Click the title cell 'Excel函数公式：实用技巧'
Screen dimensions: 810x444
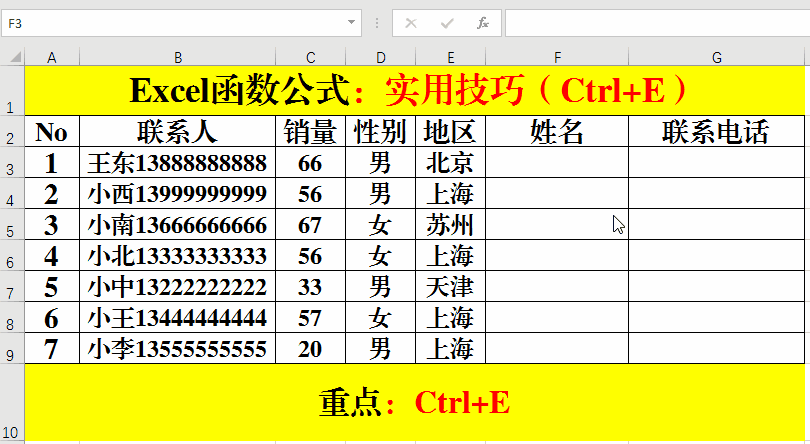[415, 91]
